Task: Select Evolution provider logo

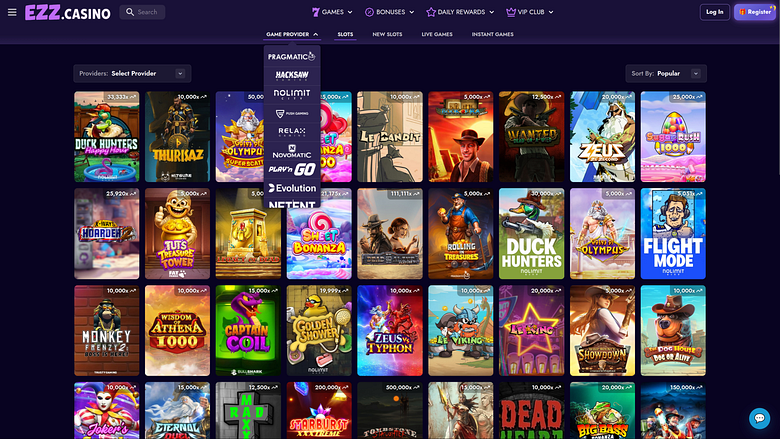Action: 292,188
